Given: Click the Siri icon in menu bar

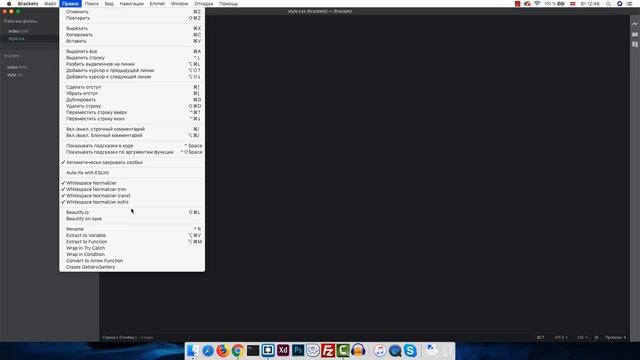Looking at the screenshot, I should point(619,4).
